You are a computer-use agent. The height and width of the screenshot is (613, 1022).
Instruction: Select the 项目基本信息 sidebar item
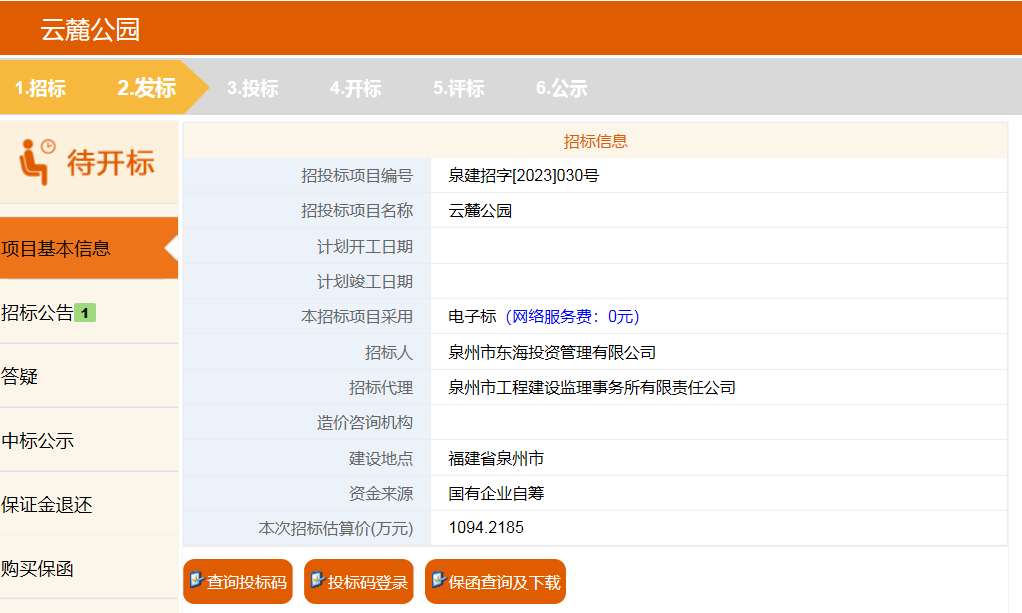pyautogui.click(x=56, y=249)
